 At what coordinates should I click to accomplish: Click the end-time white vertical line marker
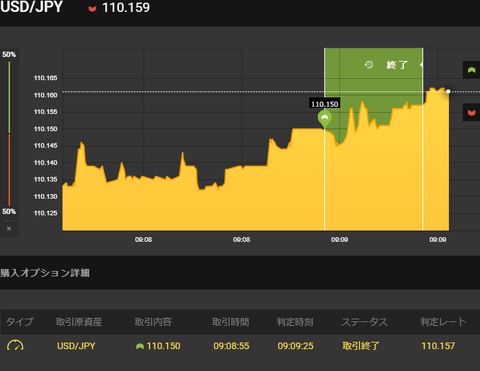click(x=423, y=139)
